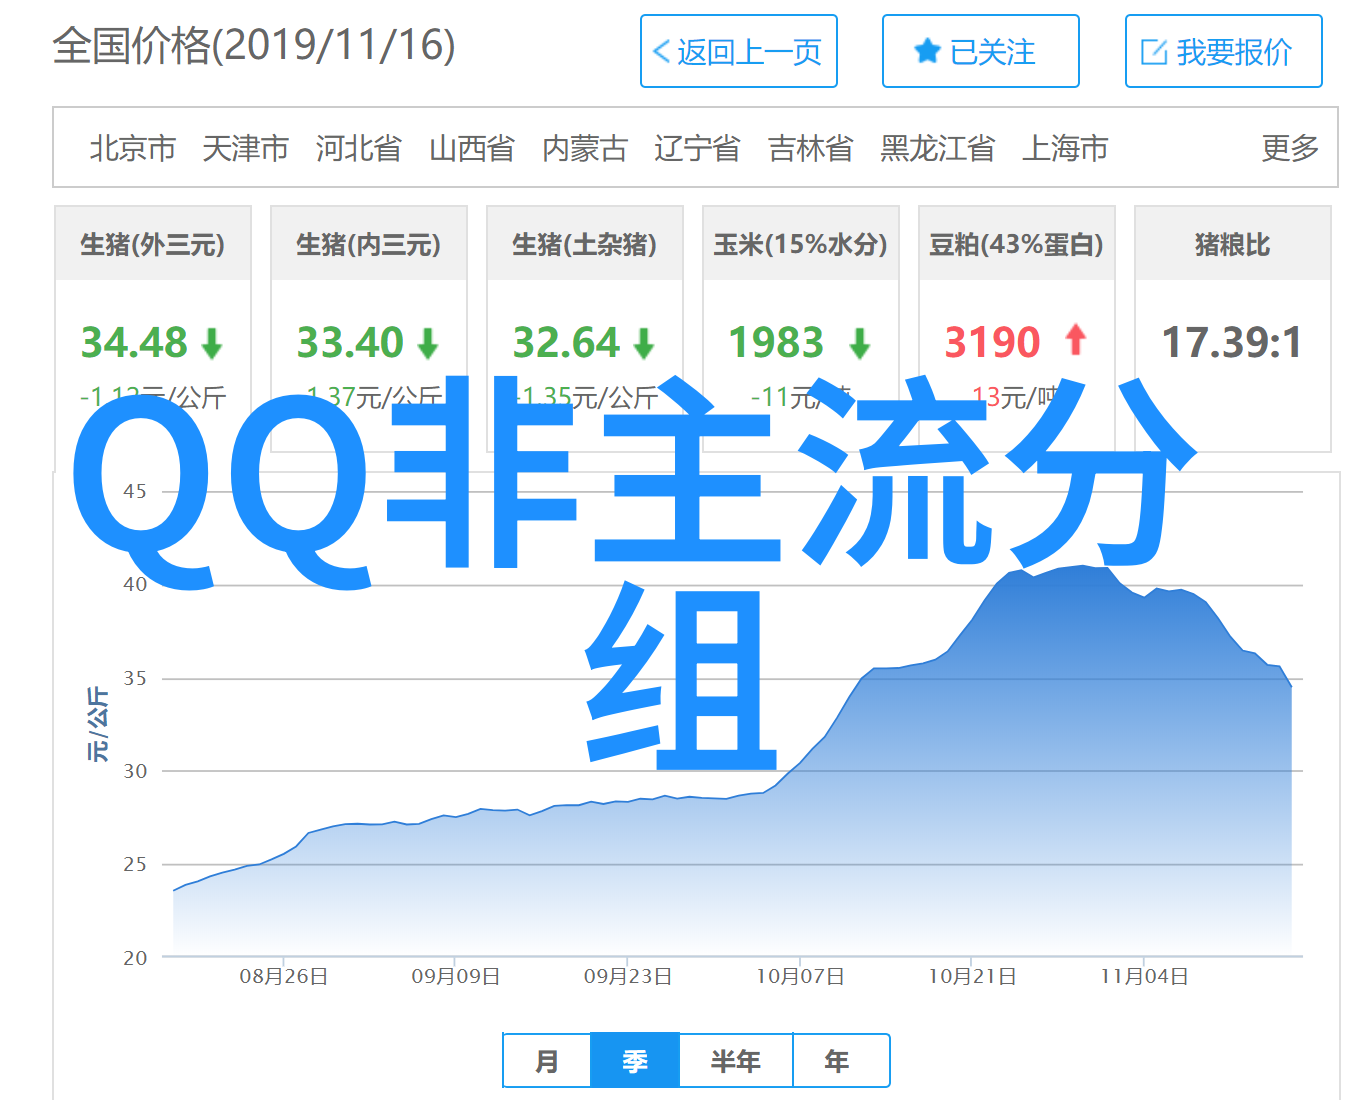Click the 10月21日 axis date label
This screenshot has height=1100, width=1360.
pyautogui.click(x=972, y=976)
